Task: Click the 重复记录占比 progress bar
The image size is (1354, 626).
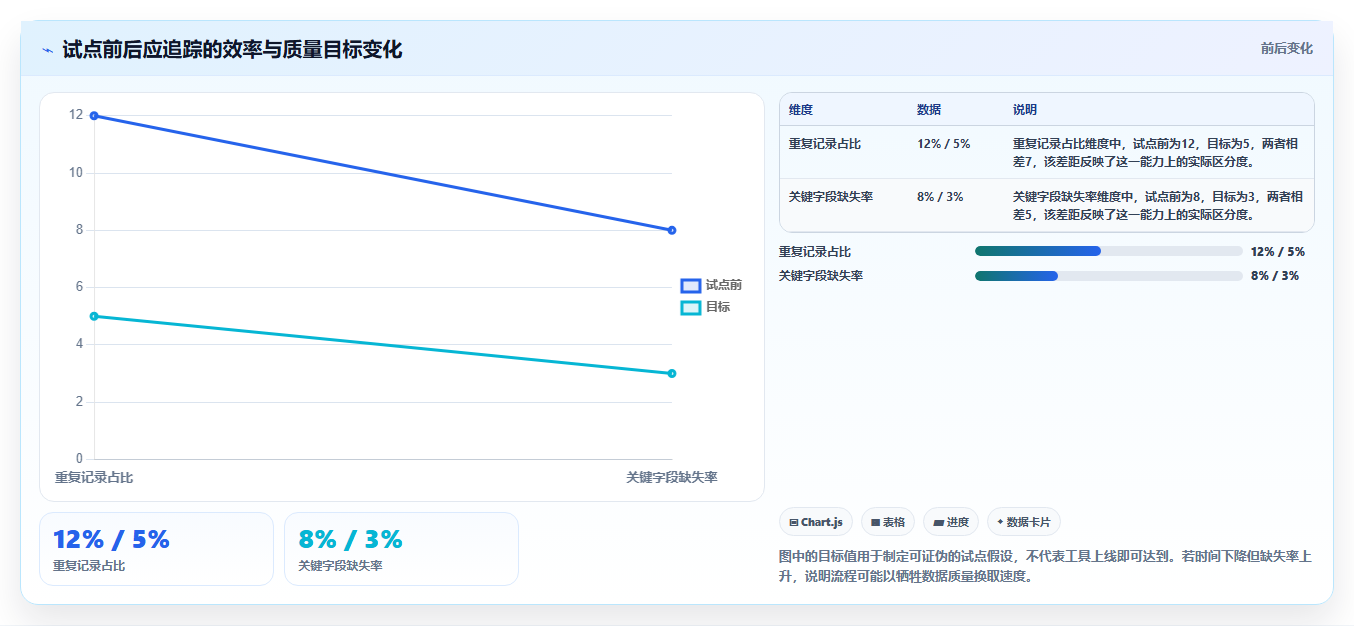Action: point(1109,251)
